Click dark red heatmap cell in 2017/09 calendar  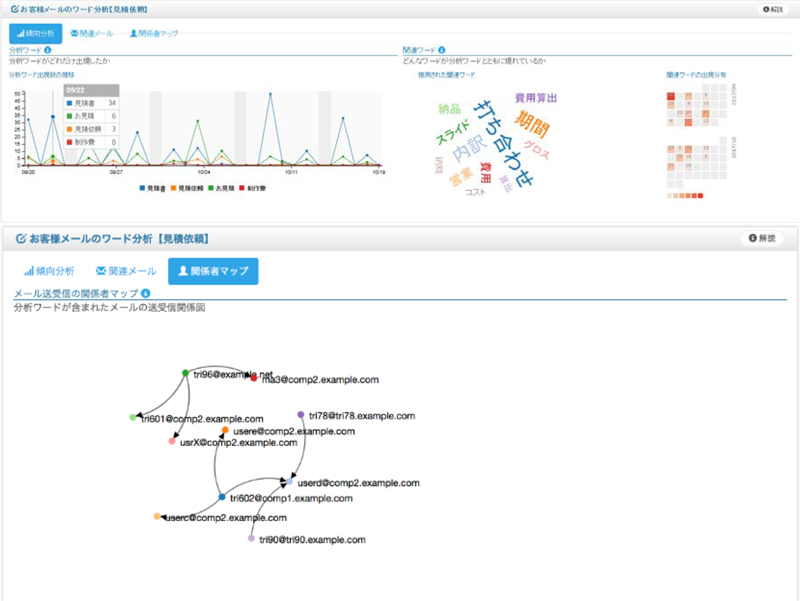click(671, 96)
